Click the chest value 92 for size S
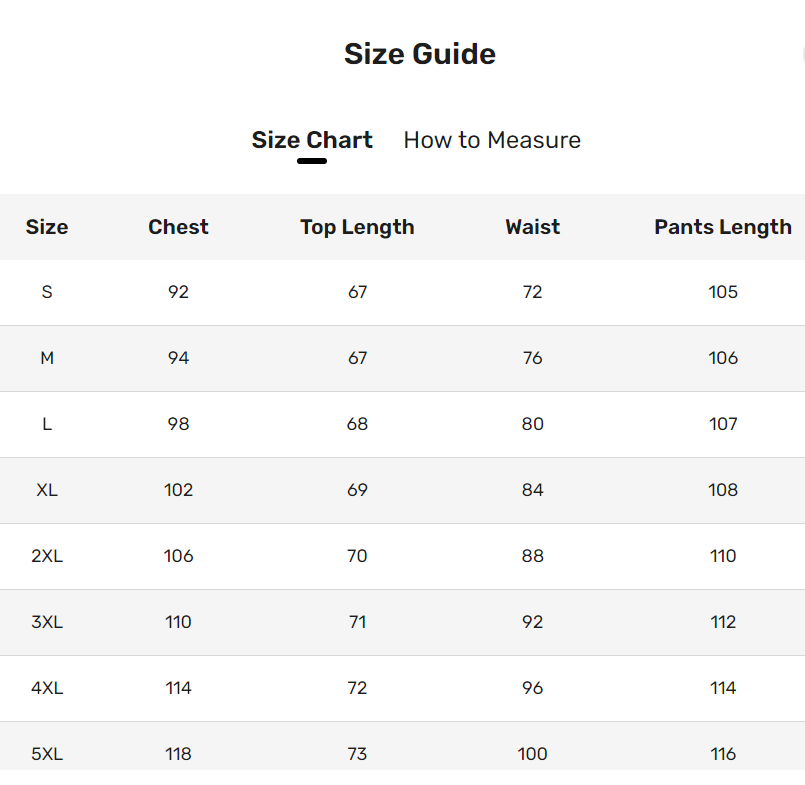The height and width of the screenshot is (785, 805). [x=178, y=292]
